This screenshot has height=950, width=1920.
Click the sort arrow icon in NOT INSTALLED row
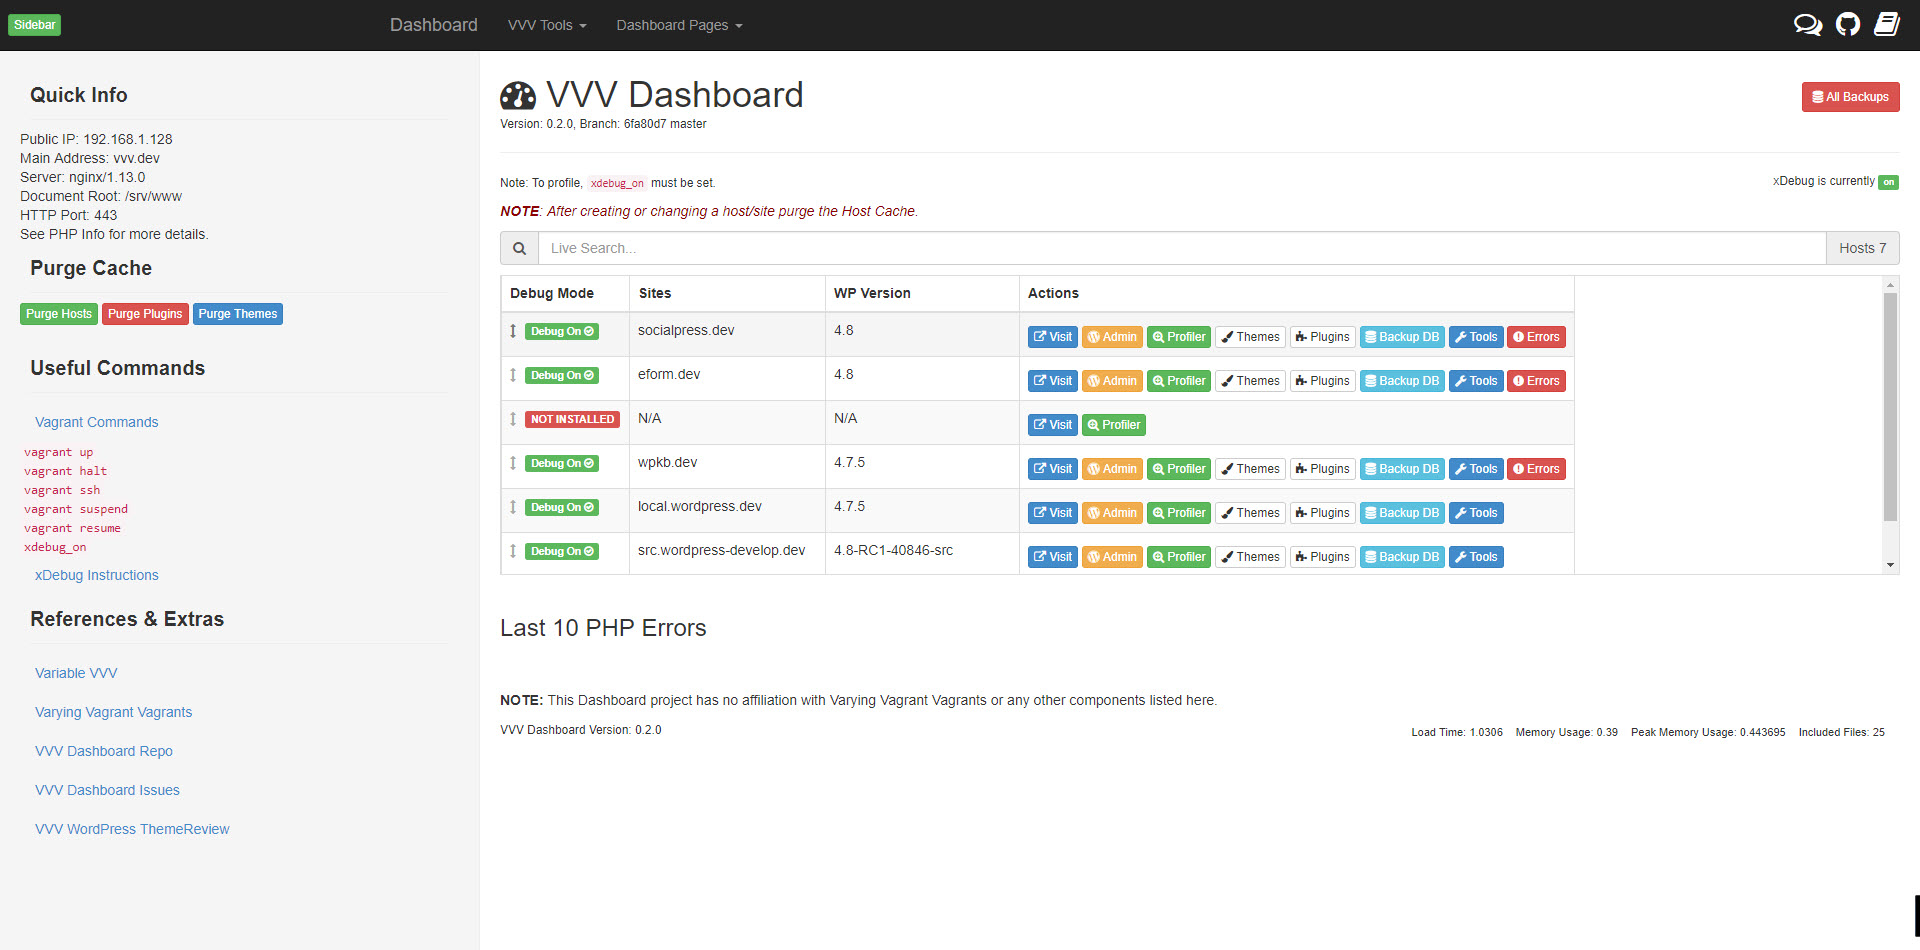point(513,419)
